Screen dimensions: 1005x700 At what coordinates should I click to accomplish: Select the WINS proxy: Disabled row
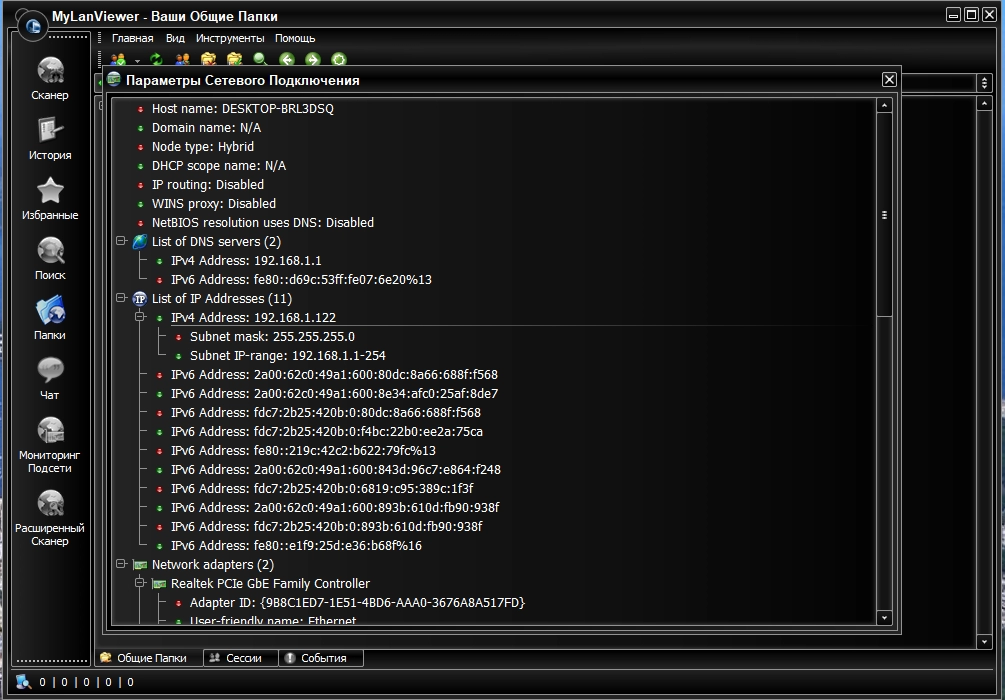(x=213, y=204)
